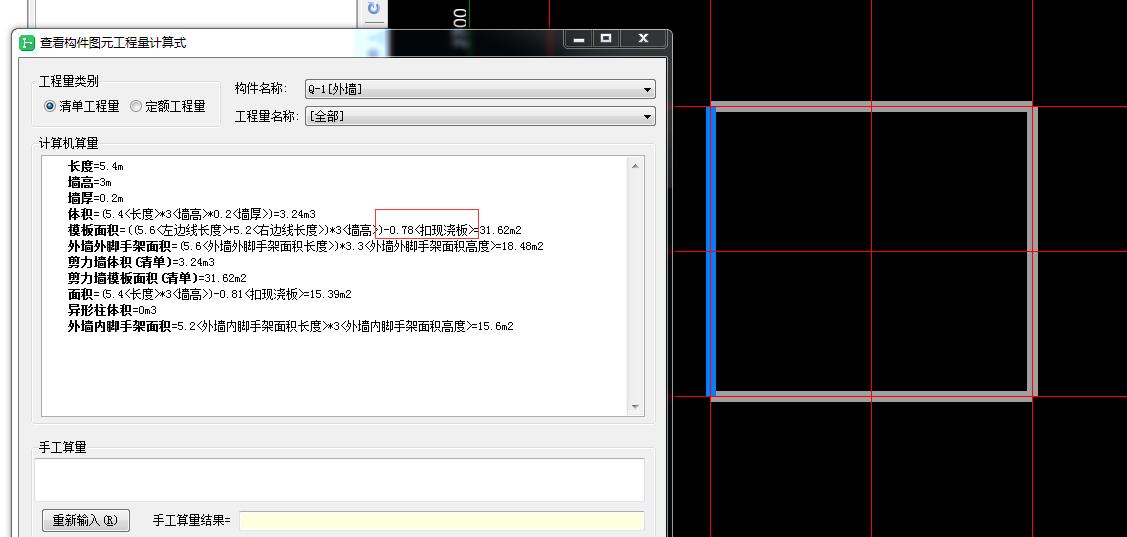Select the gray top wall in drawing
Image resolution: width=1127 pixels, height=537 pixels.
871,106
